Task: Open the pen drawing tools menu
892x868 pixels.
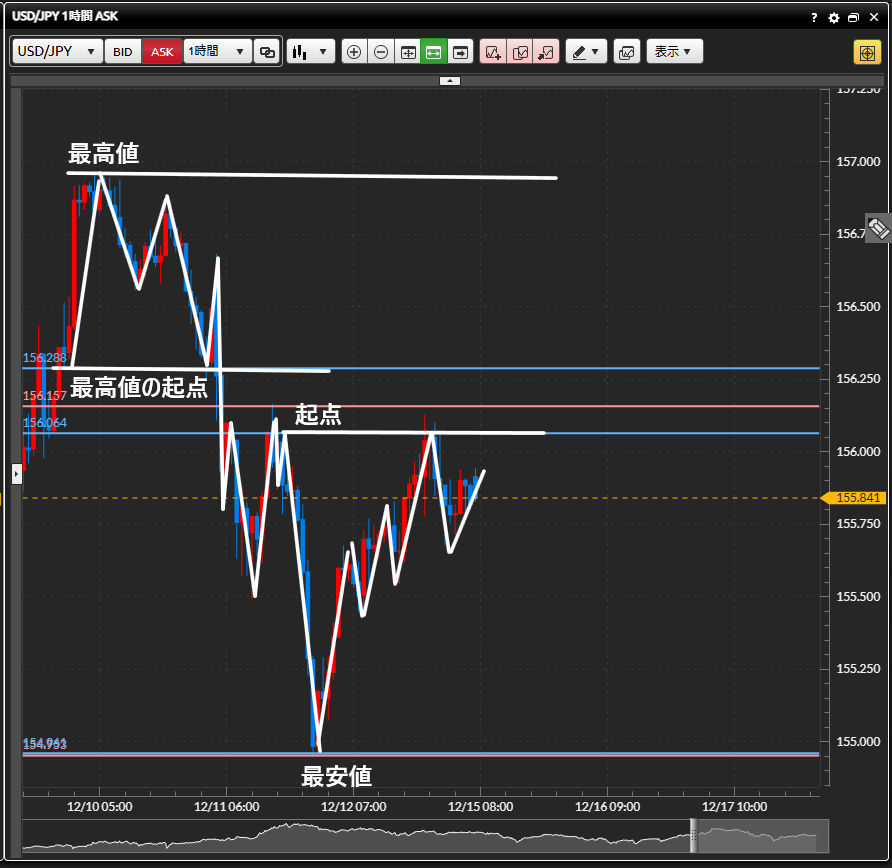Action: pyautogui.click(x=586, y=52)
